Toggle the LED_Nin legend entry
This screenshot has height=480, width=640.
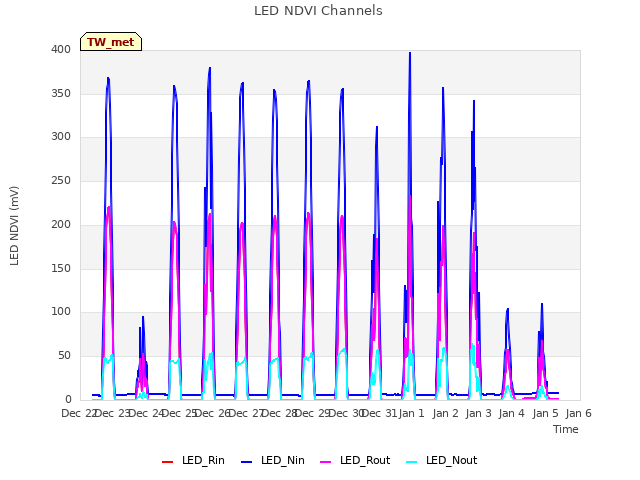273,460
